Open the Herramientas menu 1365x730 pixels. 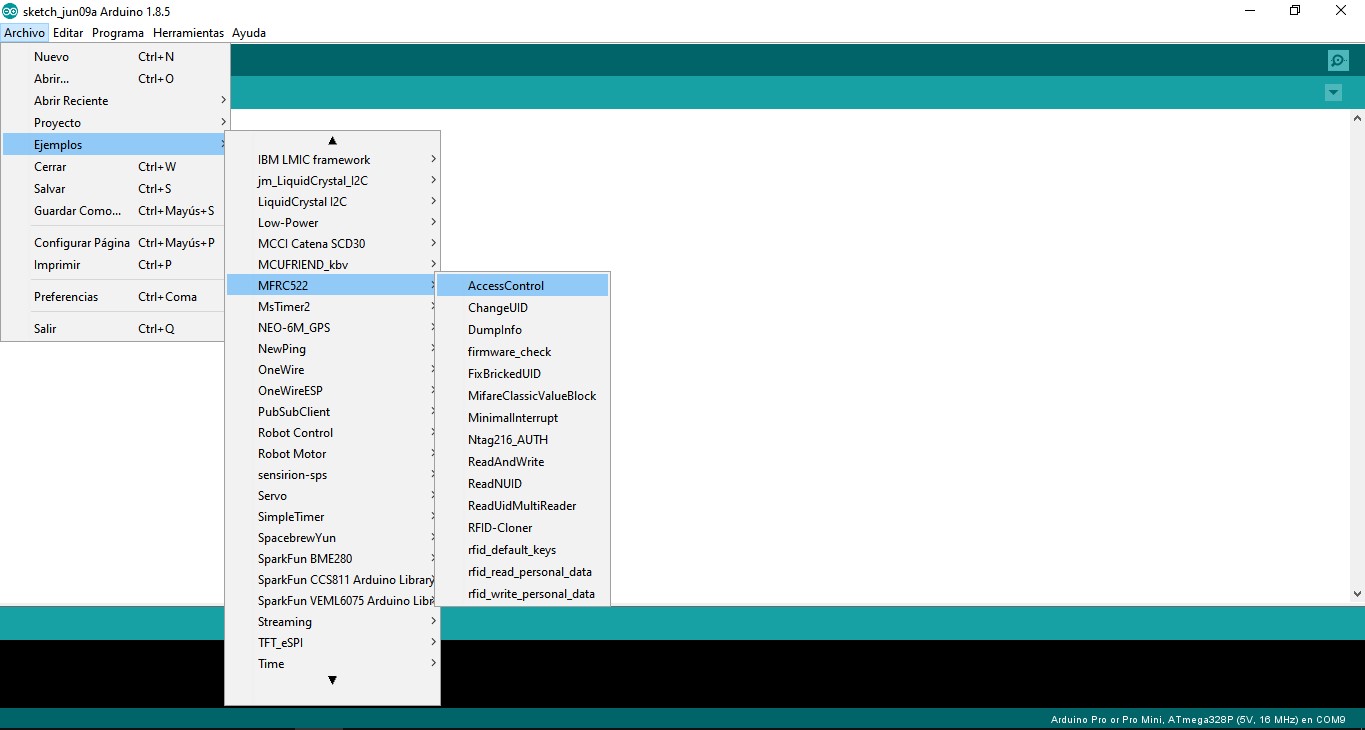coord(188,33)
